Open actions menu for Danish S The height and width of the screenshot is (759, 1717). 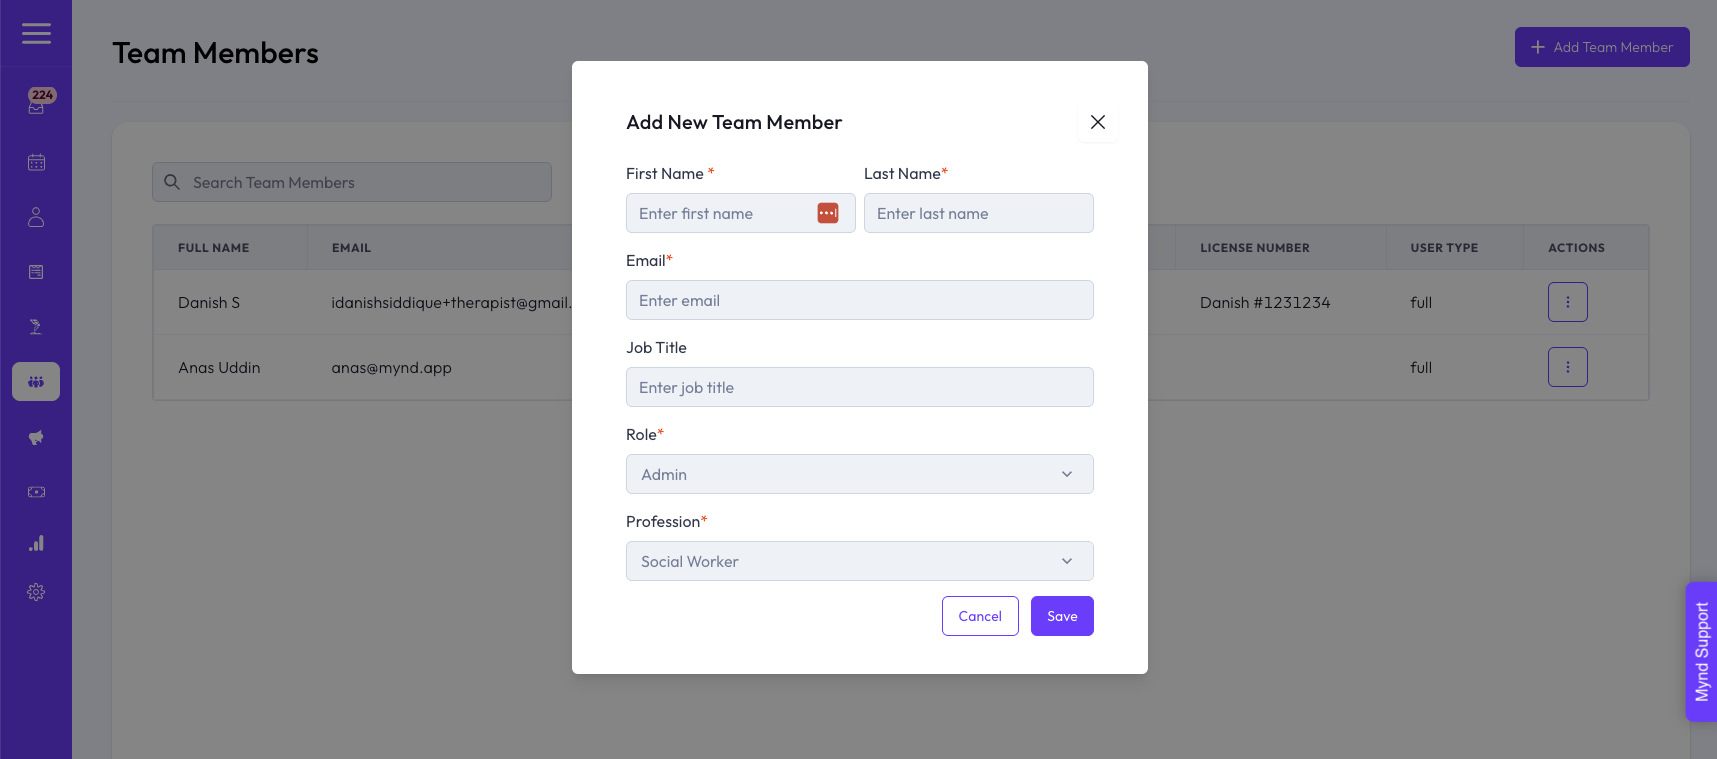[x=1567, y=302]
